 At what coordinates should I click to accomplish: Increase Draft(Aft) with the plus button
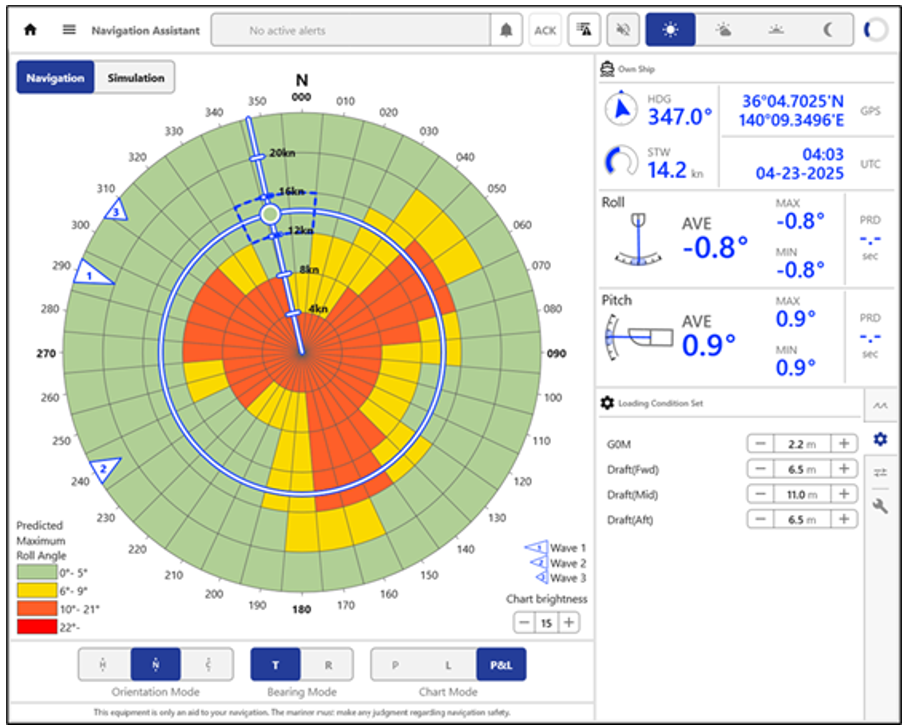[x=844, y=519]
